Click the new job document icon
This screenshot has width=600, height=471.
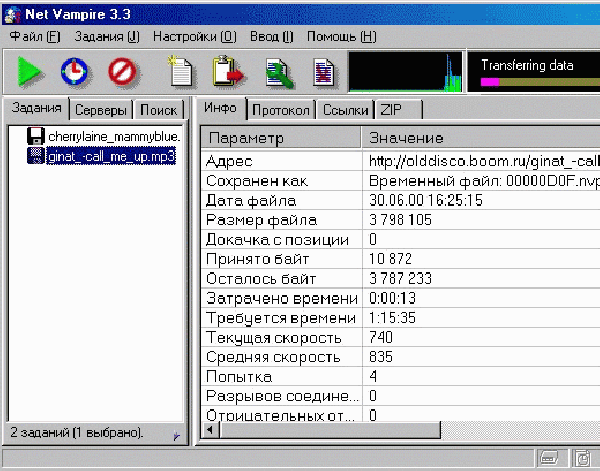click(x=180, y=72)
